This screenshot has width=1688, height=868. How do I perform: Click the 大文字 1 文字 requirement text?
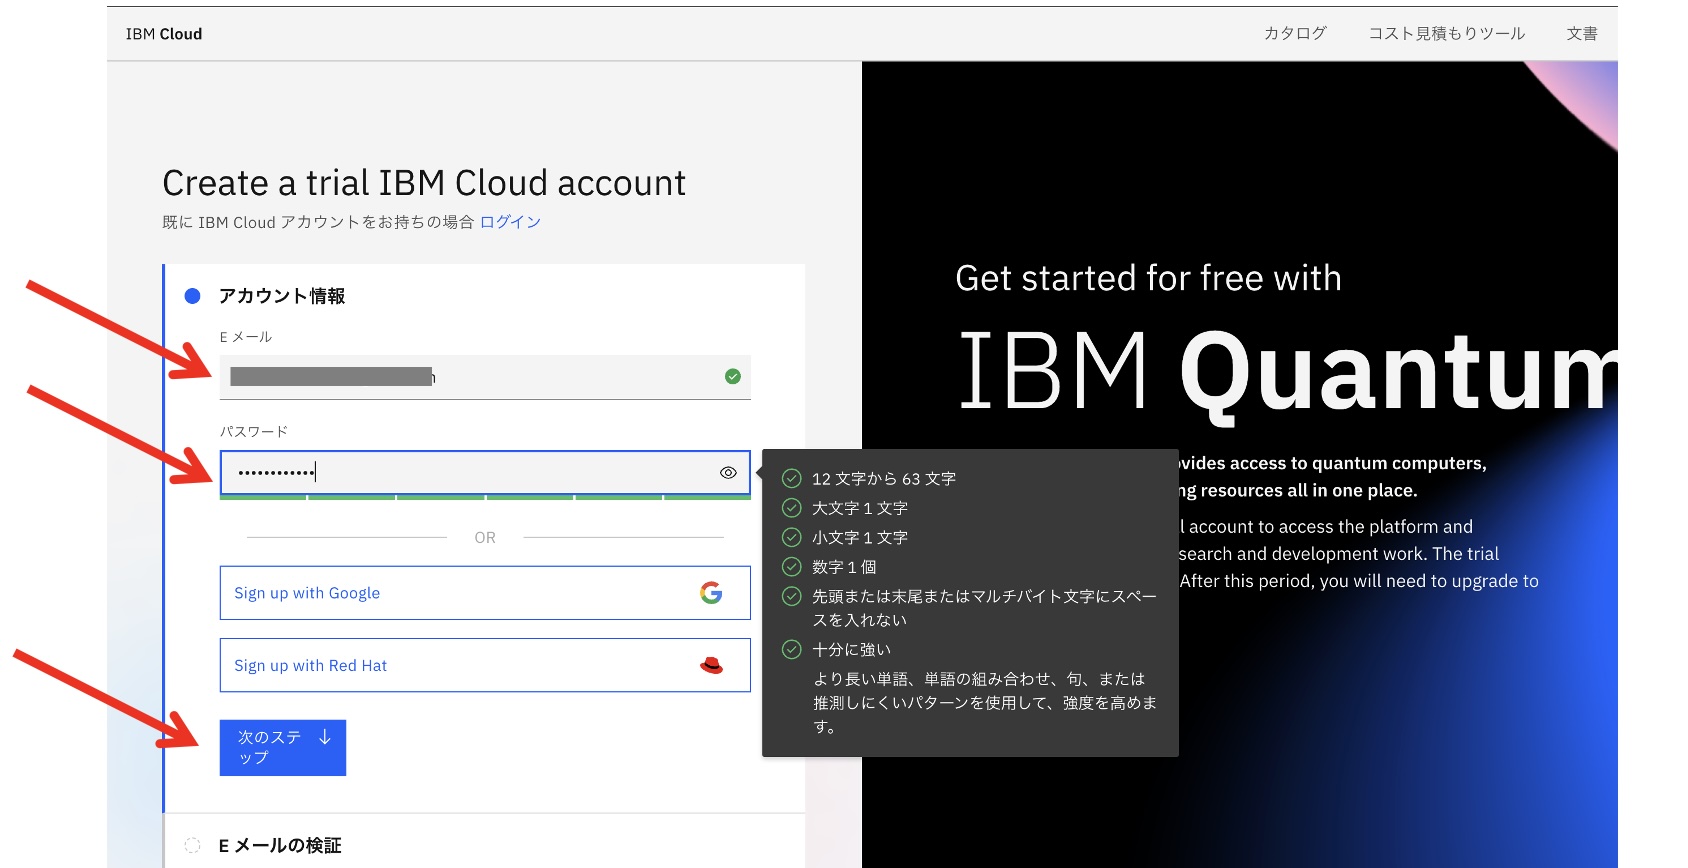tap(860, 508)
